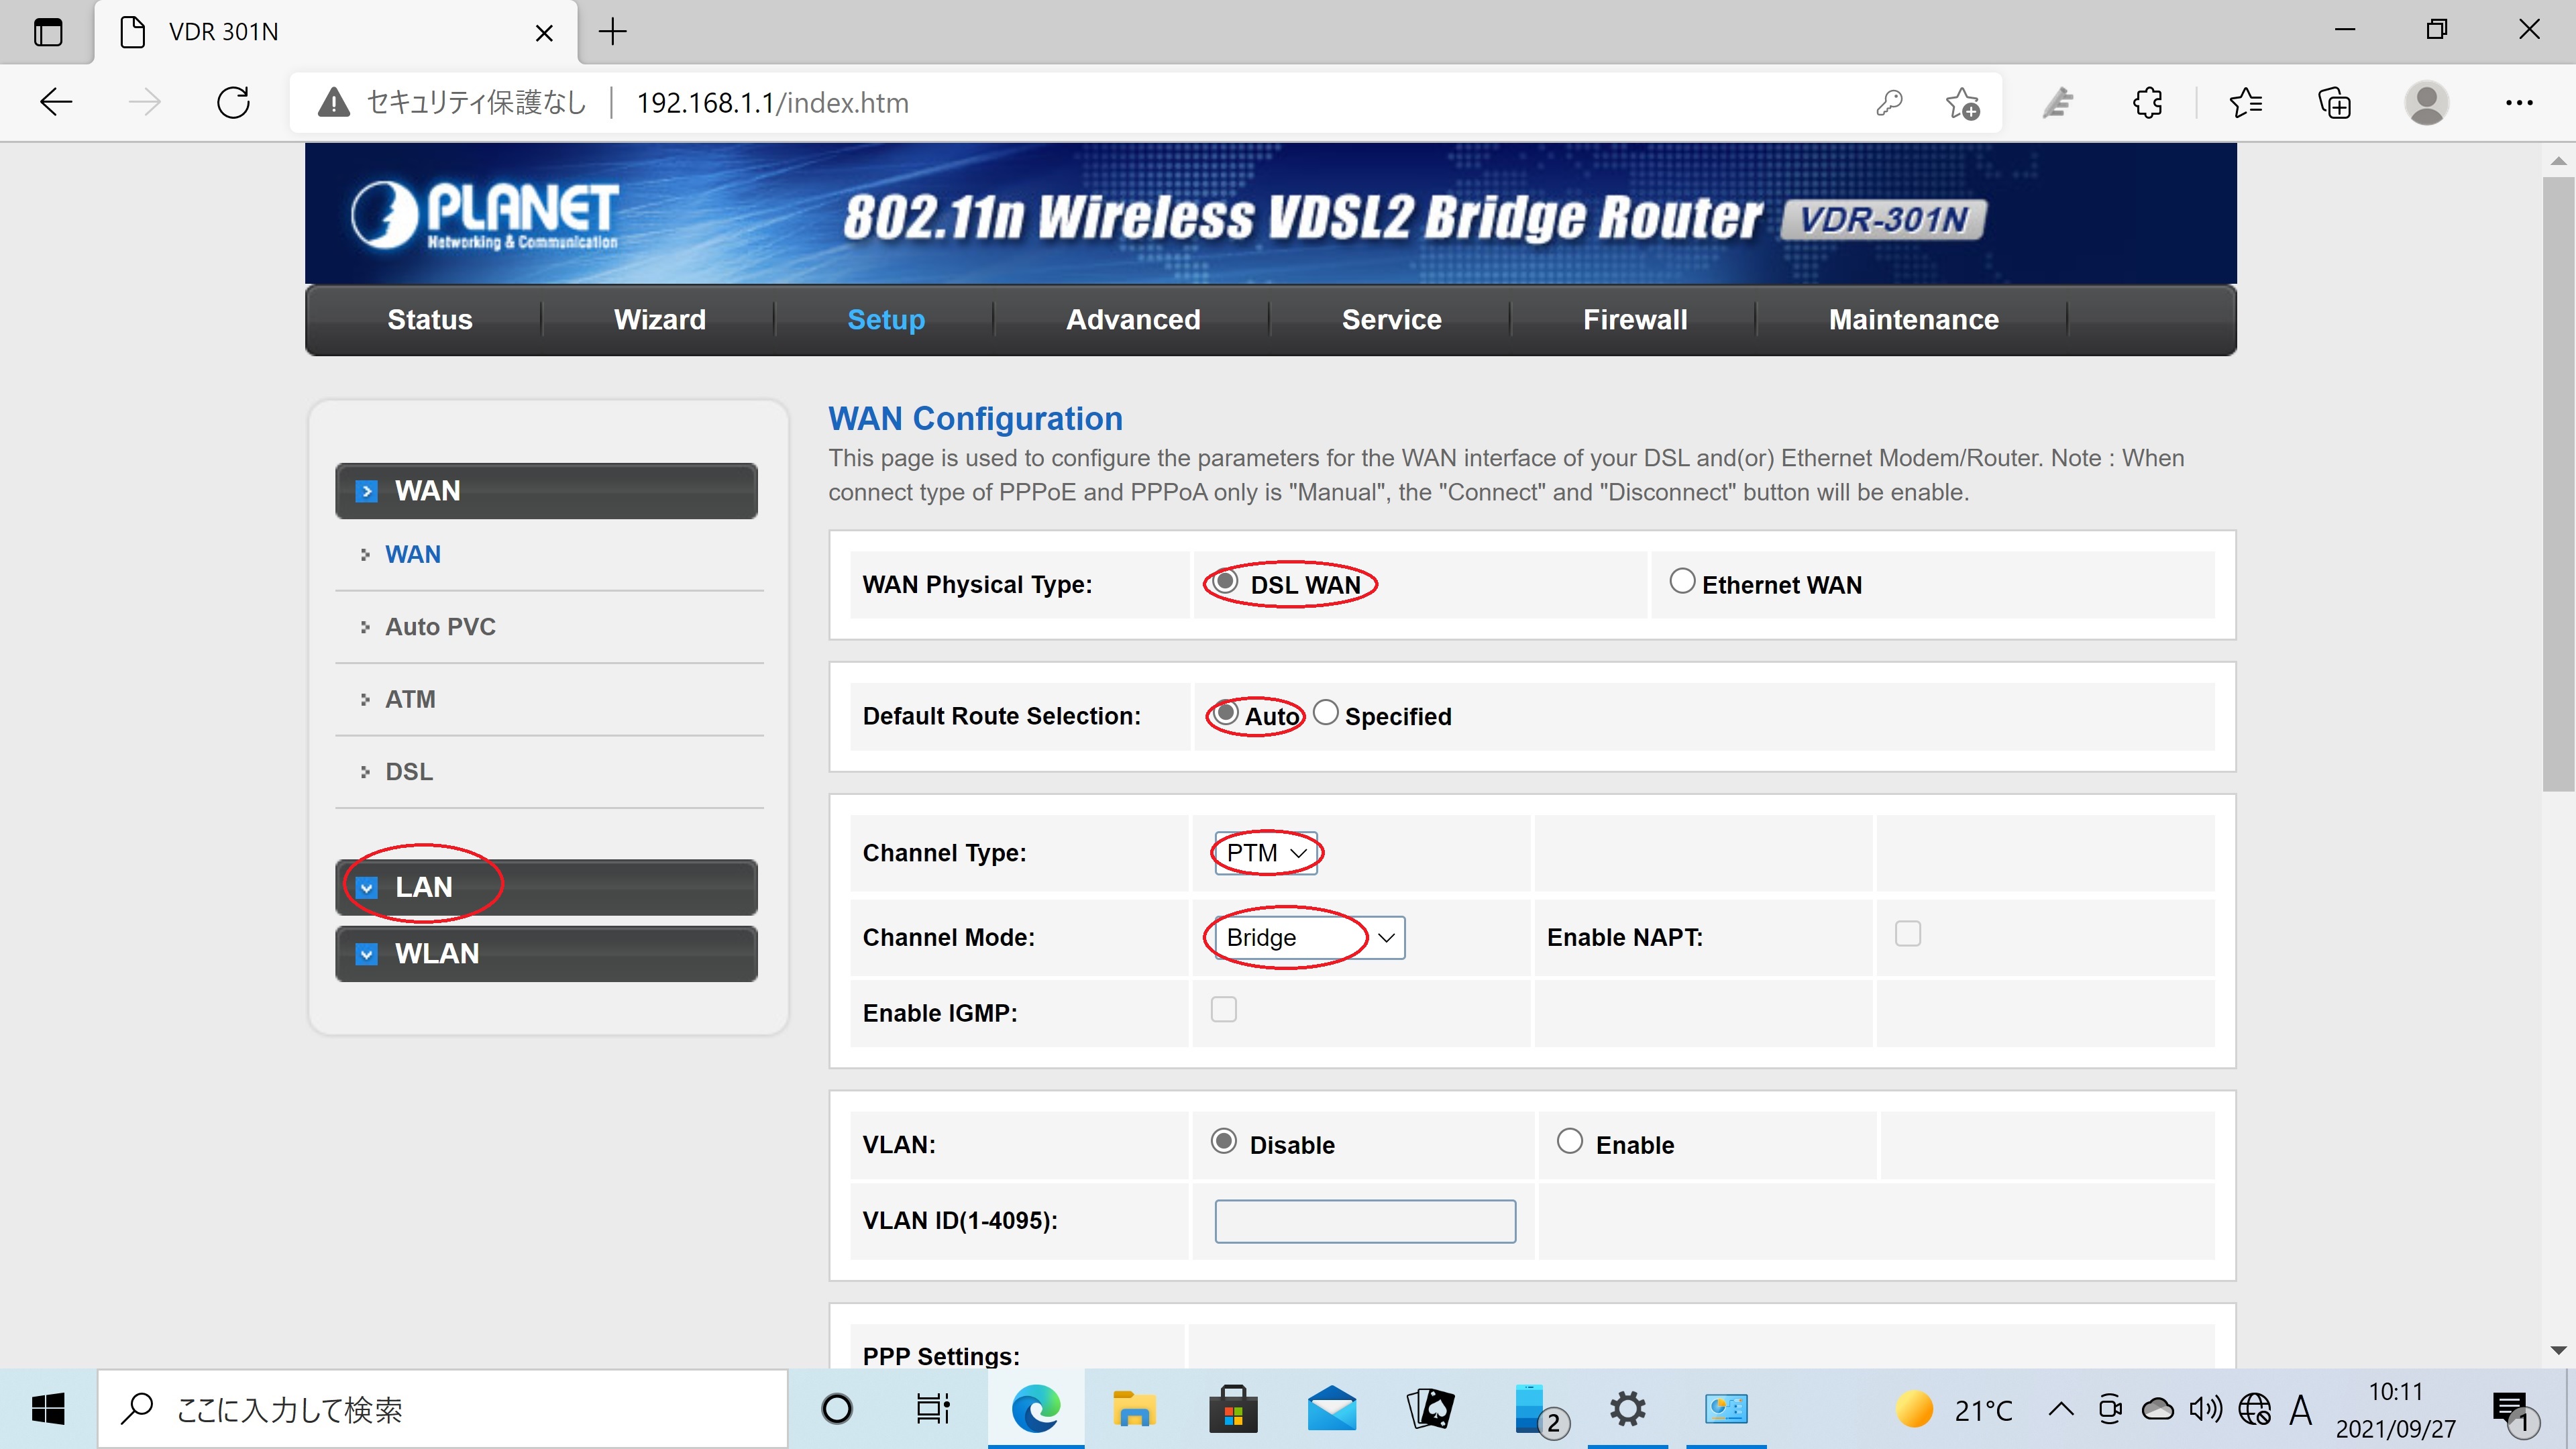Select the Ethernet WAN radio button

tap(1682, 581)
